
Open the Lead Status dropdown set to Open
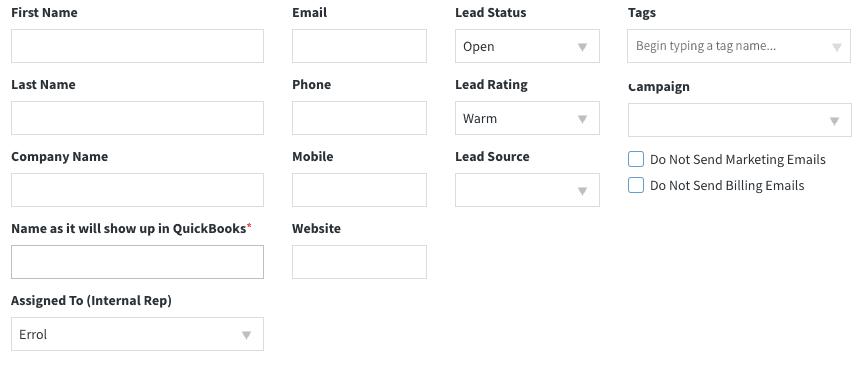[x=527, y=46]
